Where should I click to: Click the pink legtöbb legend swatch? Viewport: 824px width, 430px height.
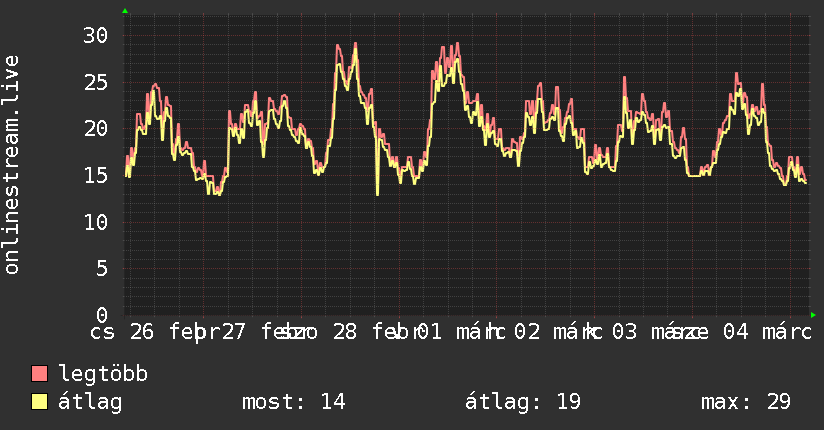(39, 373)
